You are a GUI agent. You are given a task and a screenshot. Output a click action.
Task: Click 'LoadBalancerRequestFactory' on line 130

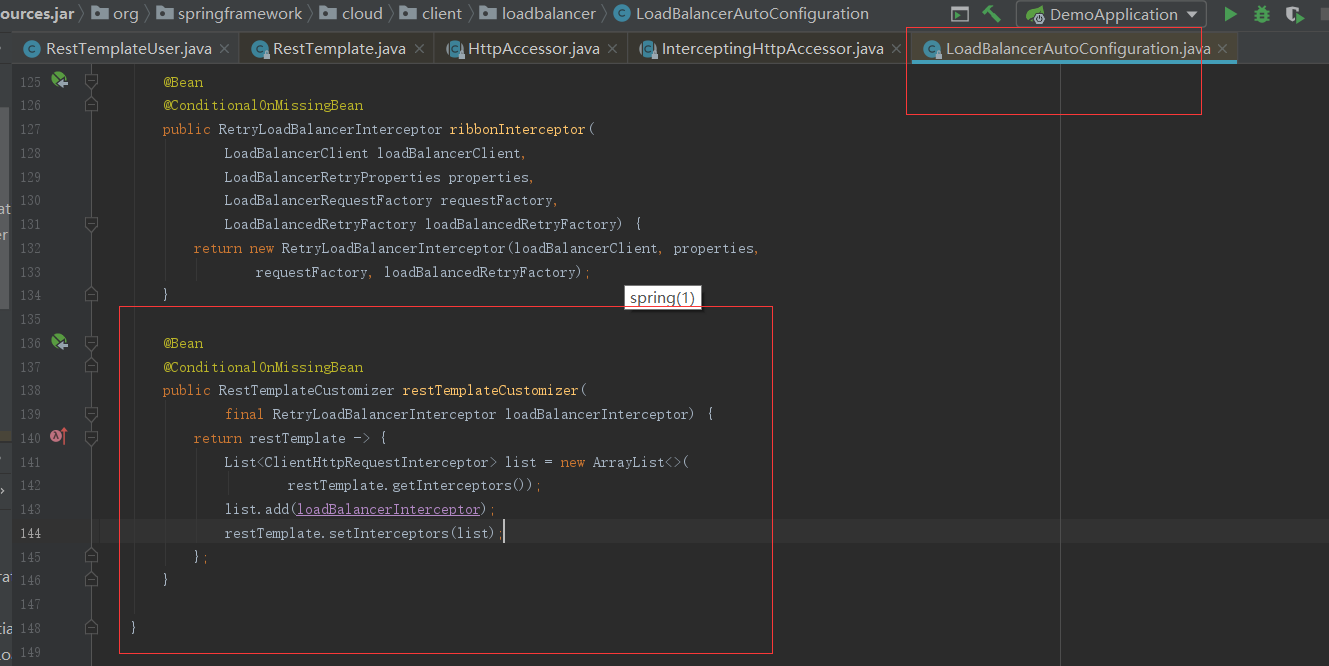(328, 201)
